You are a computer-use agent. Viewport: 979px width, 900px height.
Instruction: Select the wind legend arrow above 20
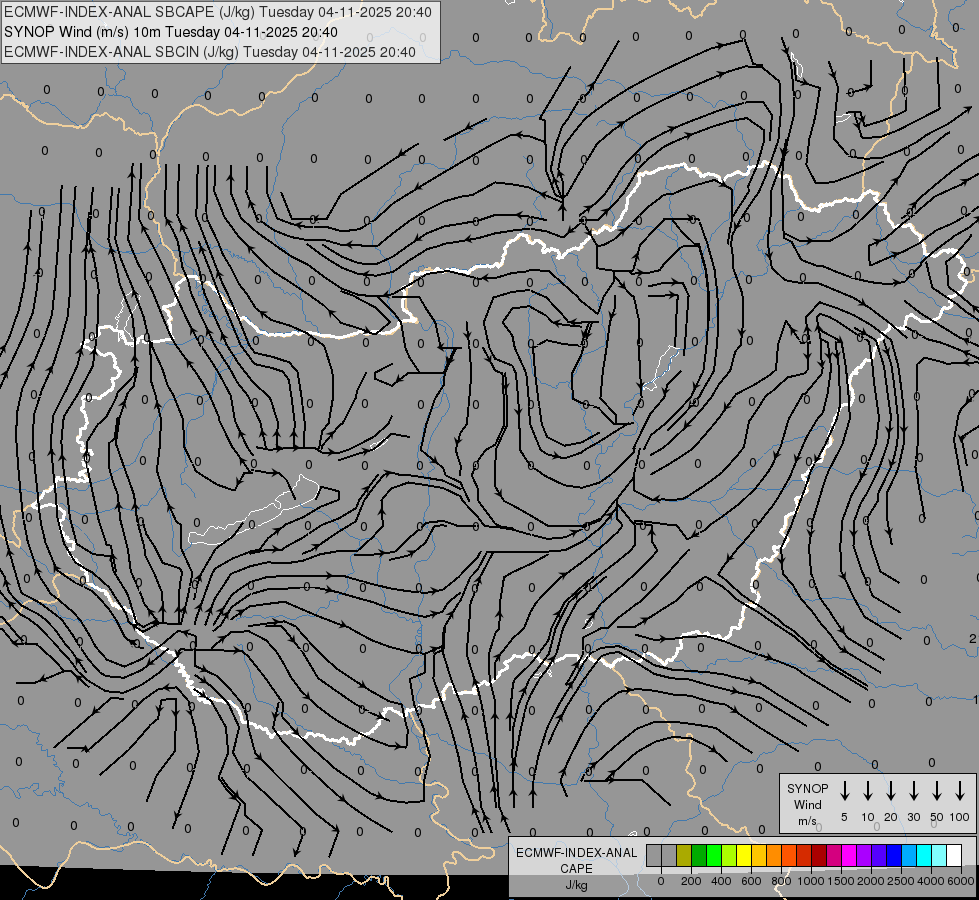[x=891, y=791]
